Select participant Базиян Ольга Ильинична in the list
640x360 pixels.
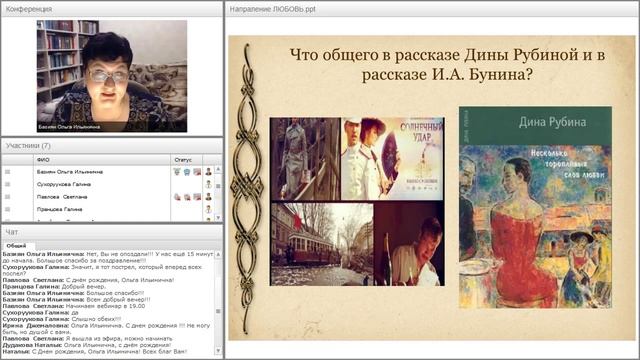pos(70,172)
